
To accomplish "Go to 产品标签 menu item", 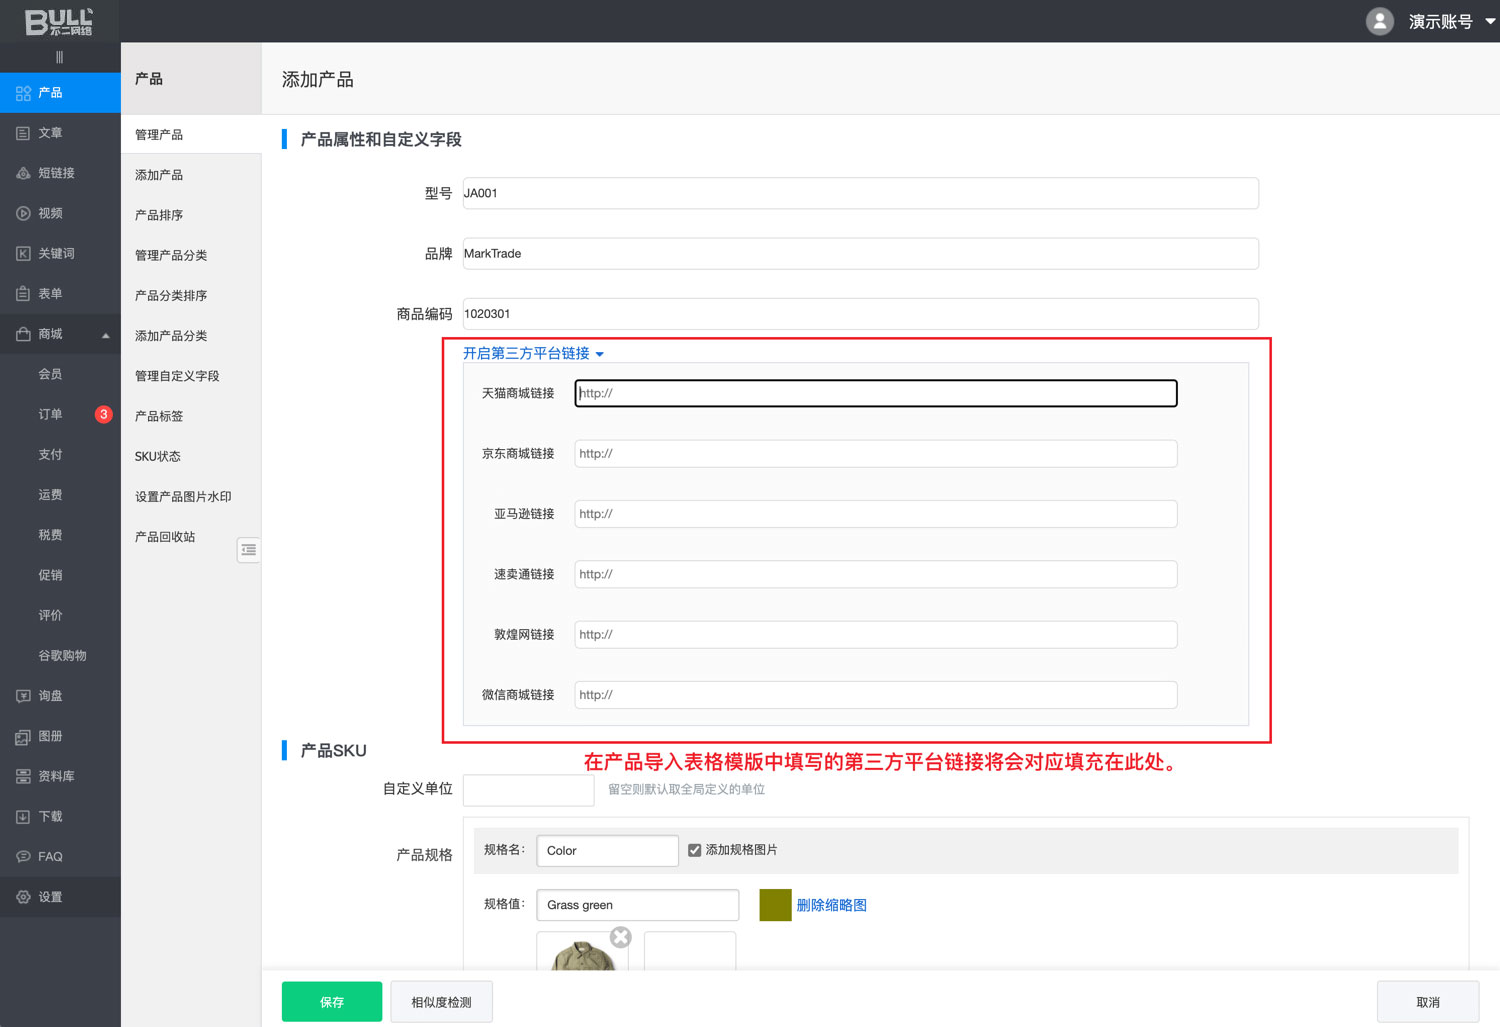I will [x=159, y=416].
